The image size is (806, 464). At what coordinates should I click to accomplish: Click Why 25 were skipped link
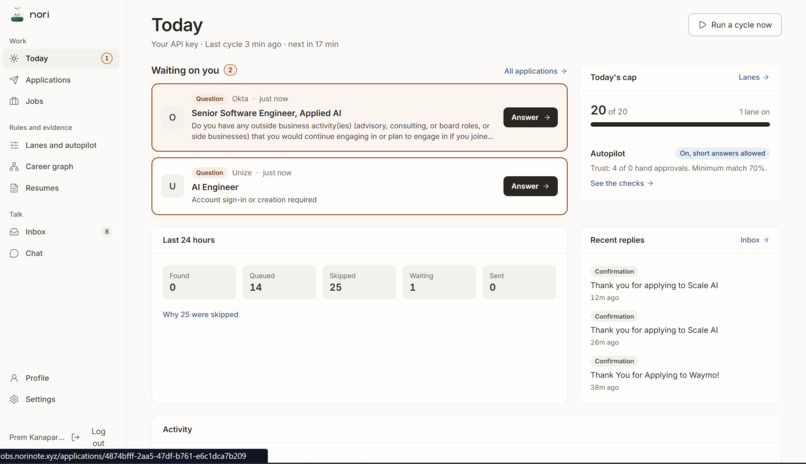200,314
